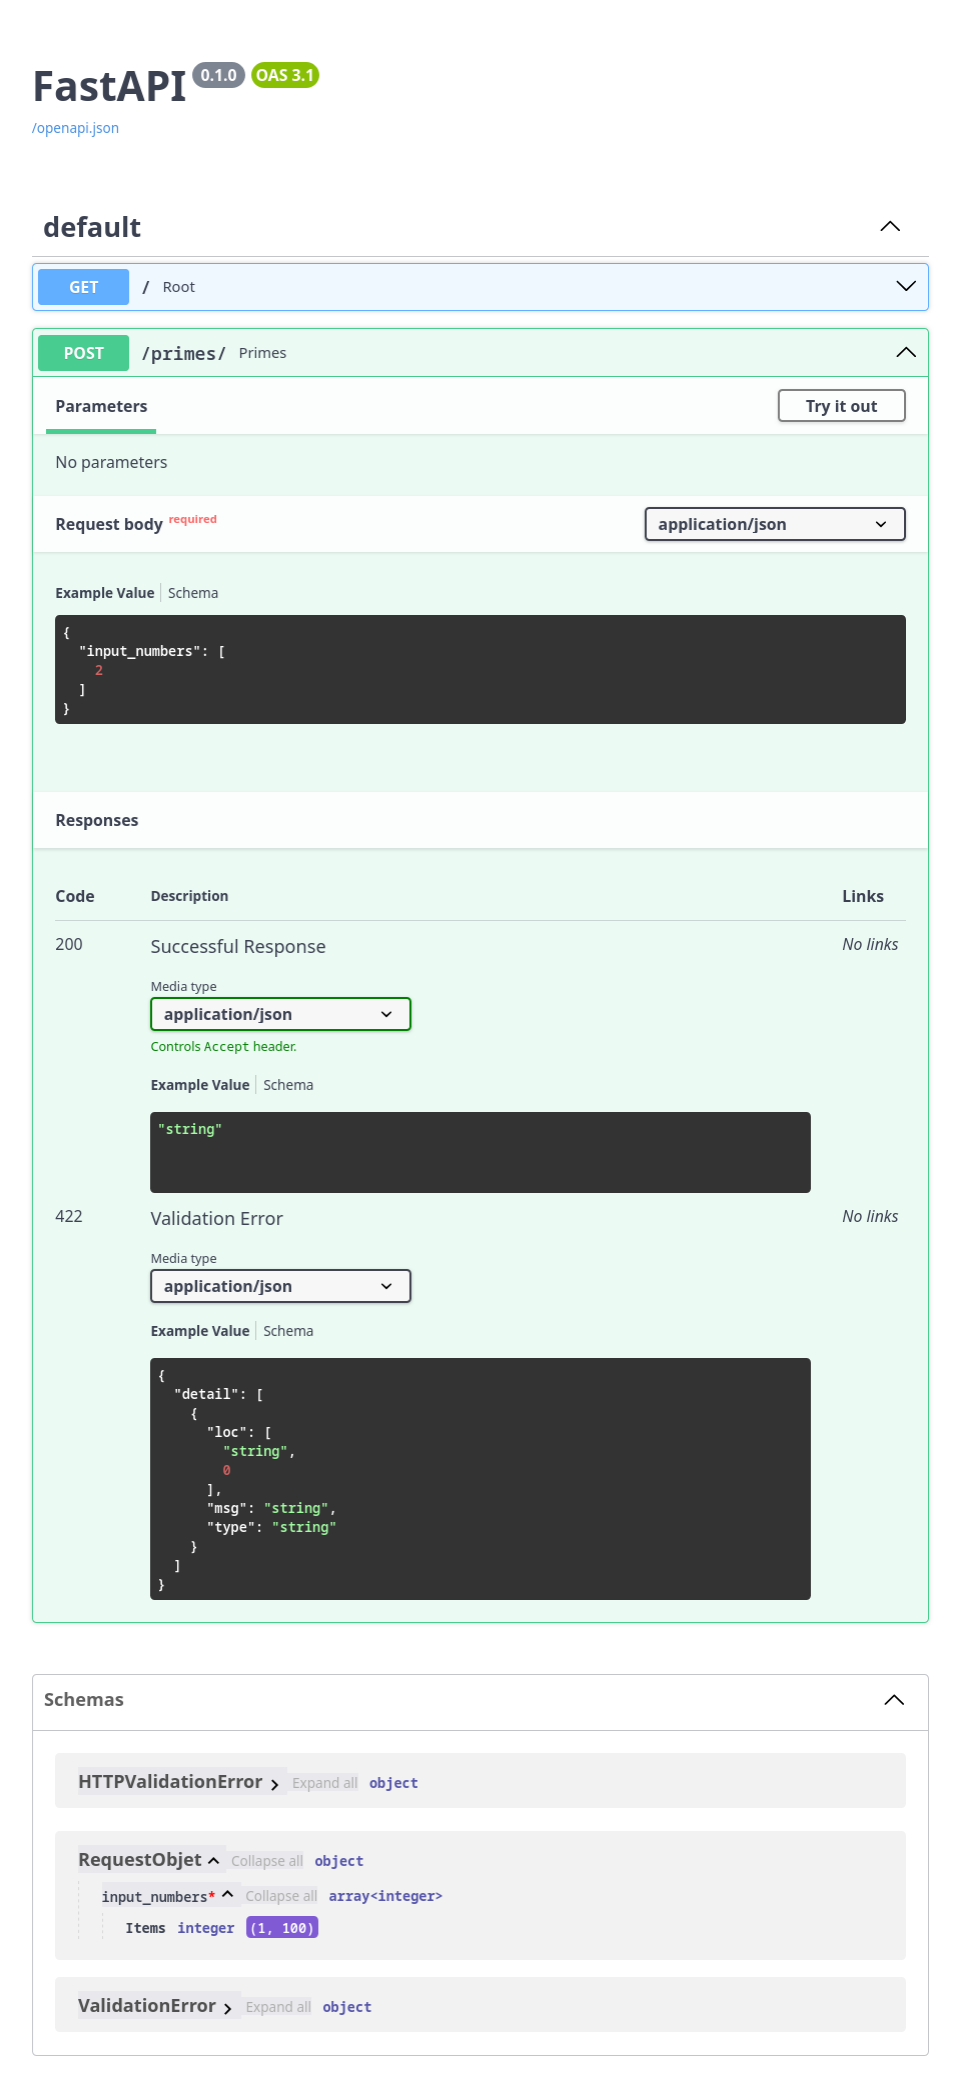The width and height of the screenshot is (960, 2089).
Task: Open the 422 response media type dropdown
Action: 281,1286
